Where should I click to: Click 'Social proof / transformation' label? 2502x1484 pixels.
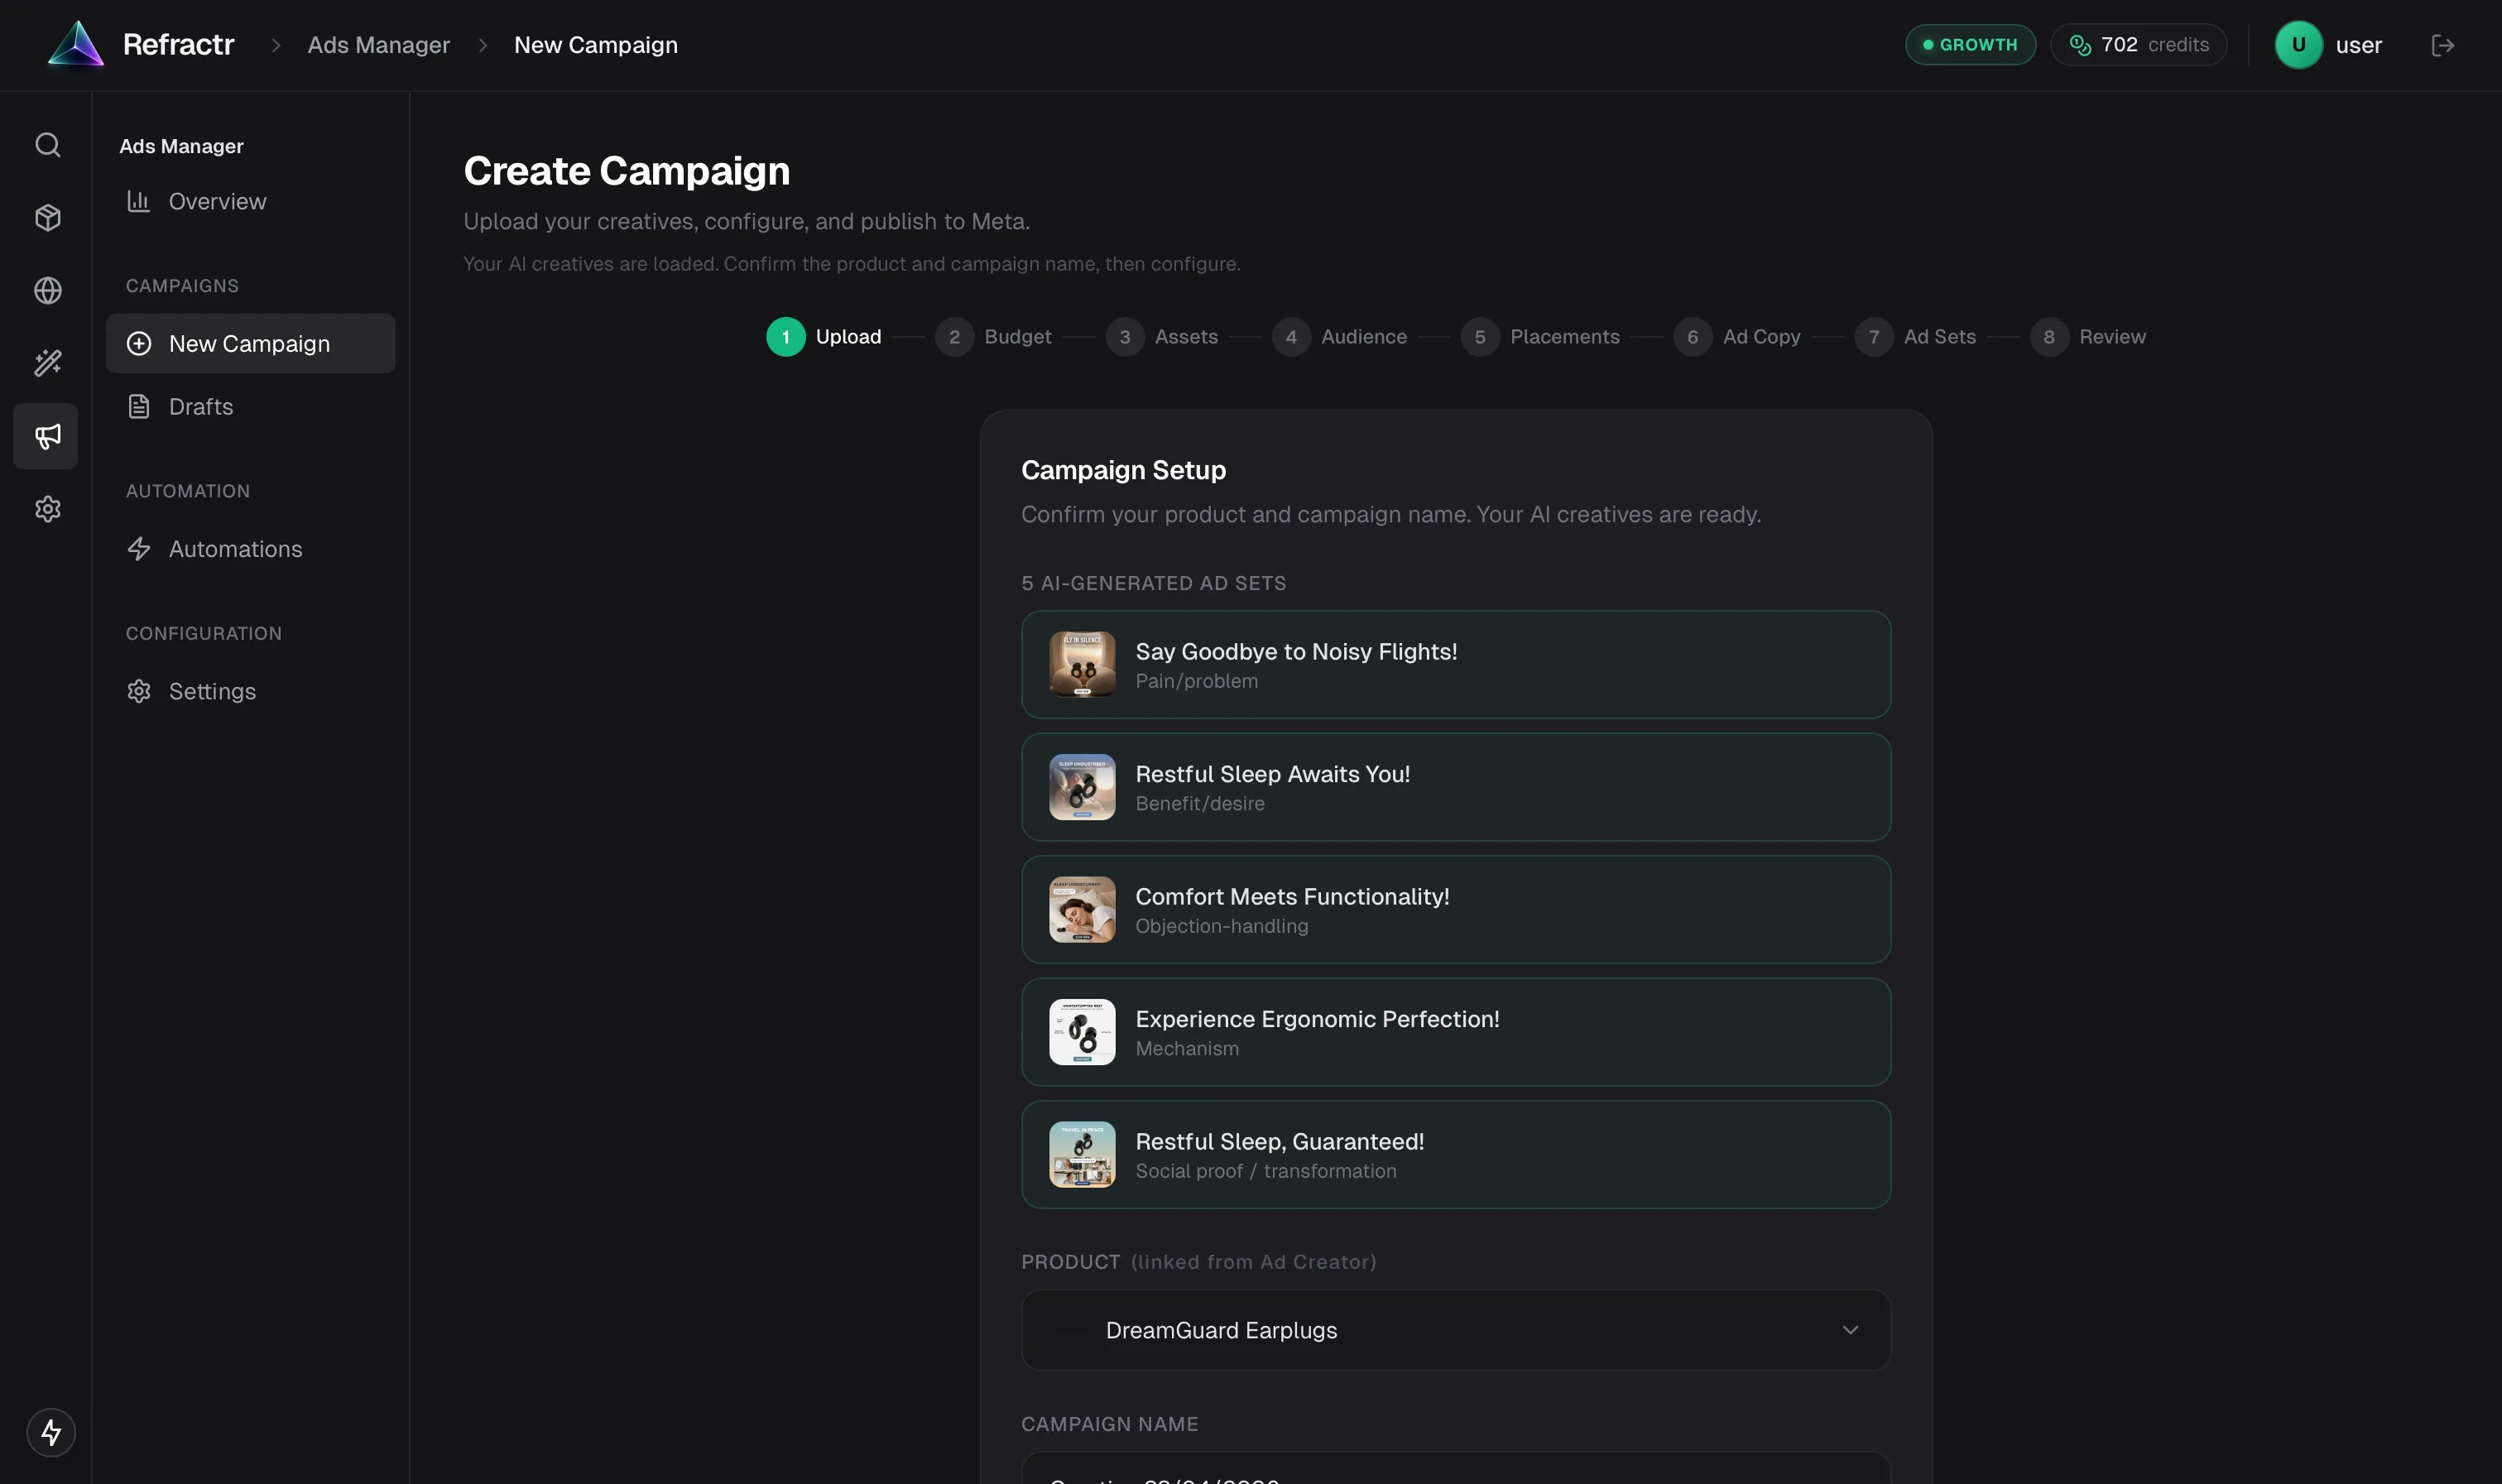[x=1266, y=1171]
